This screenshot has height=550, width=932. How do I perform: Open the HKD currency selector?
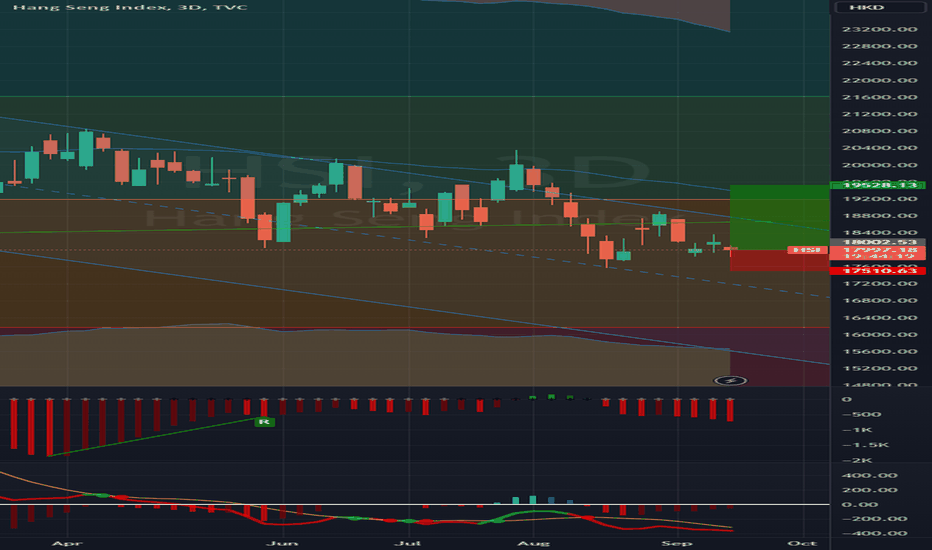click(880, 7)
